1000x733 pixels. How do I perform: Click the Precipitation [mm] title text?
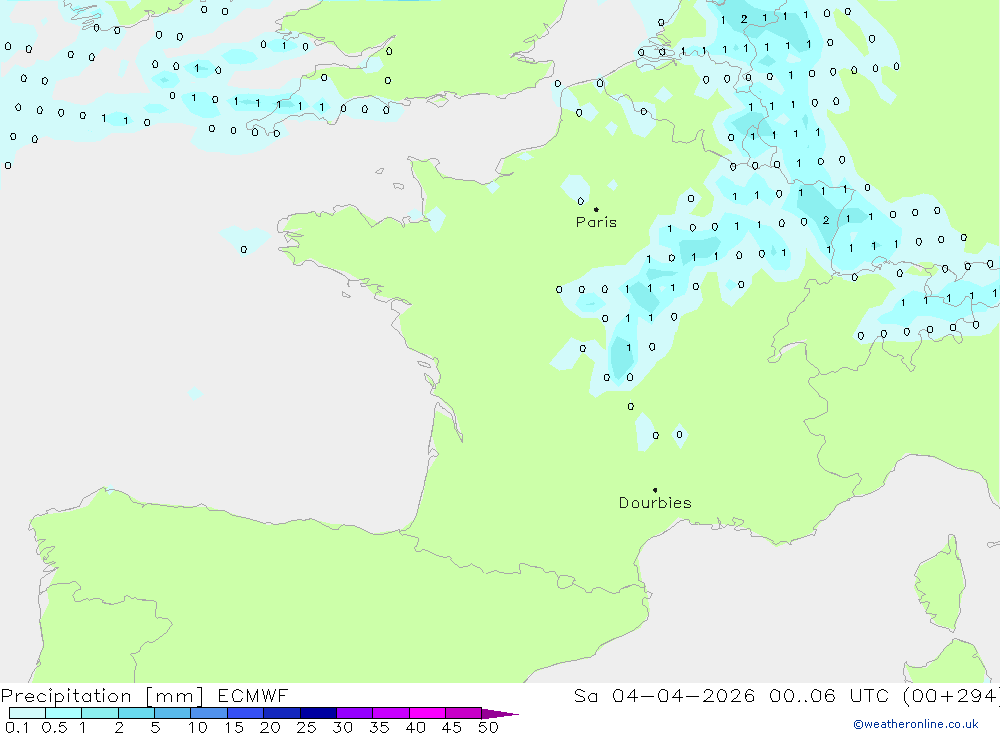pyautogui.click(x=103, y=696)
